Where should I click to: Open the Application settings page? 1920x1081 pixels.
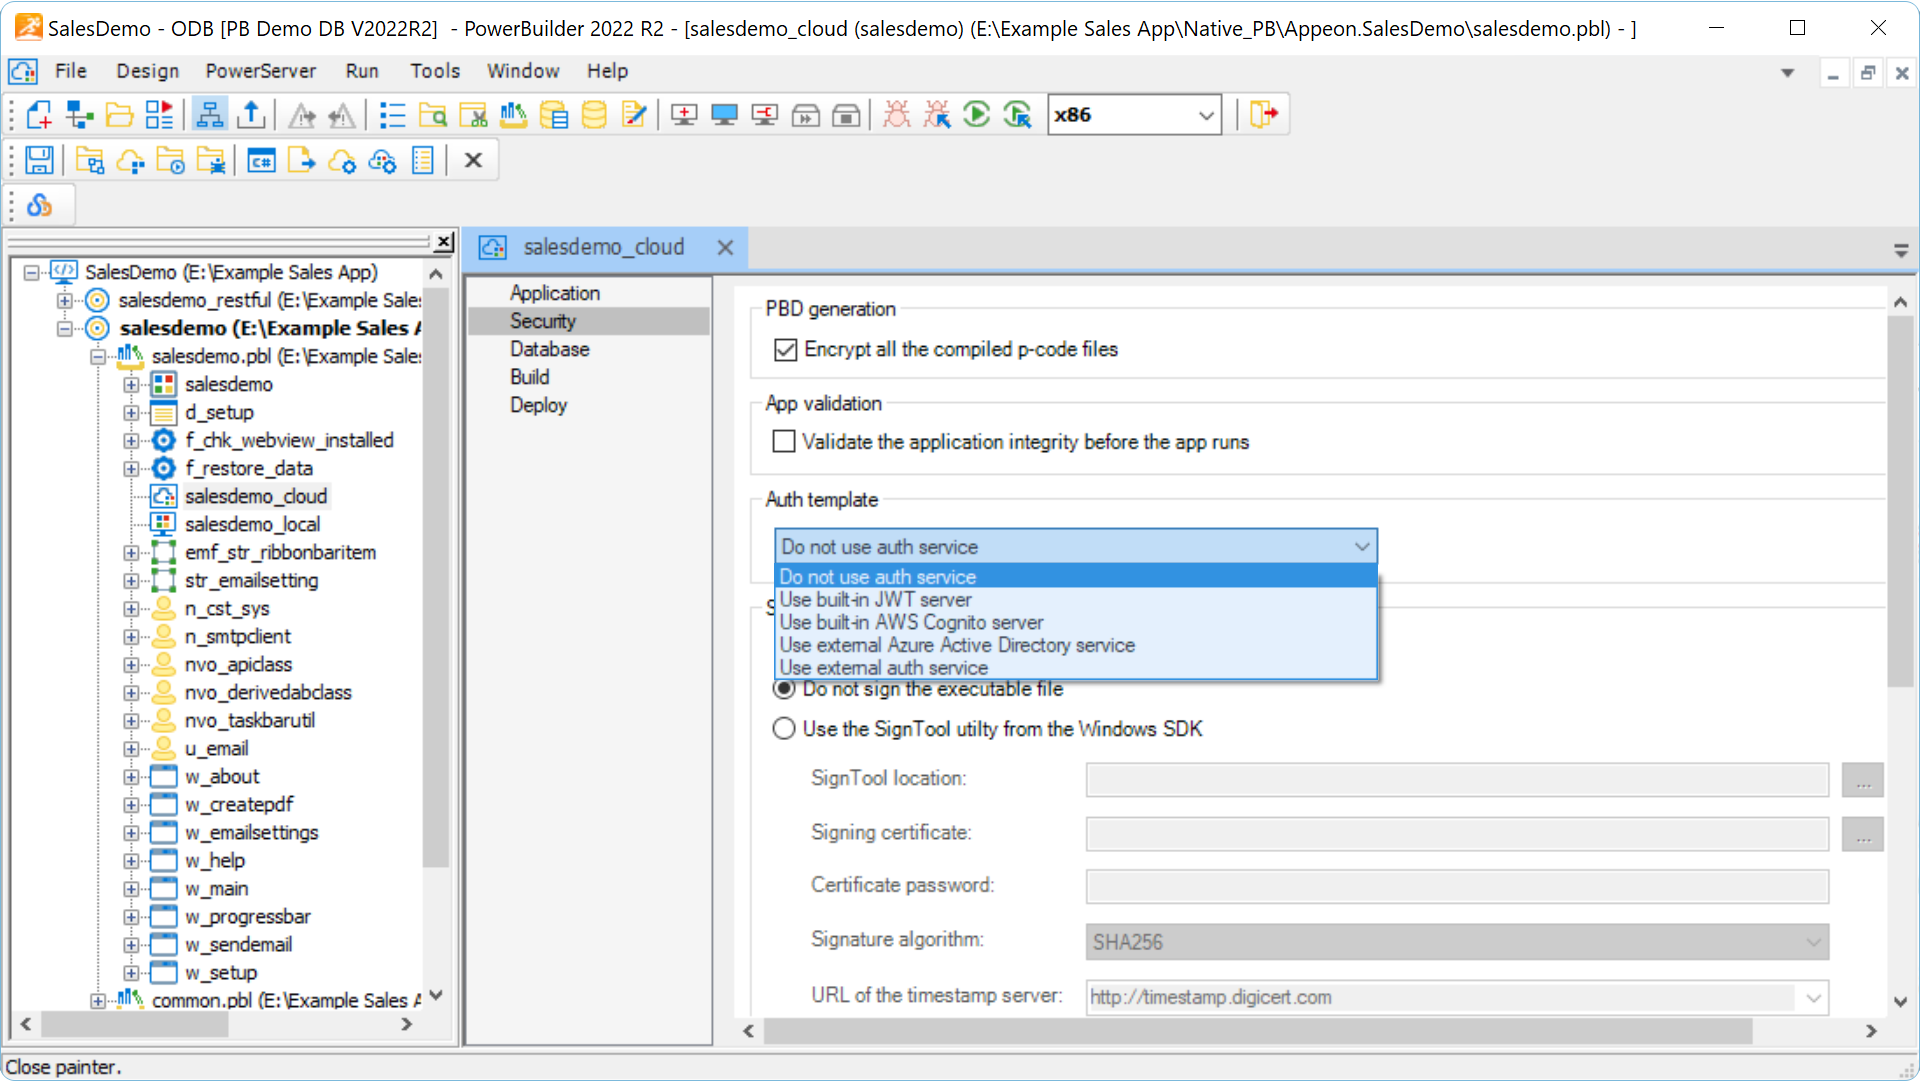point(554,293)
